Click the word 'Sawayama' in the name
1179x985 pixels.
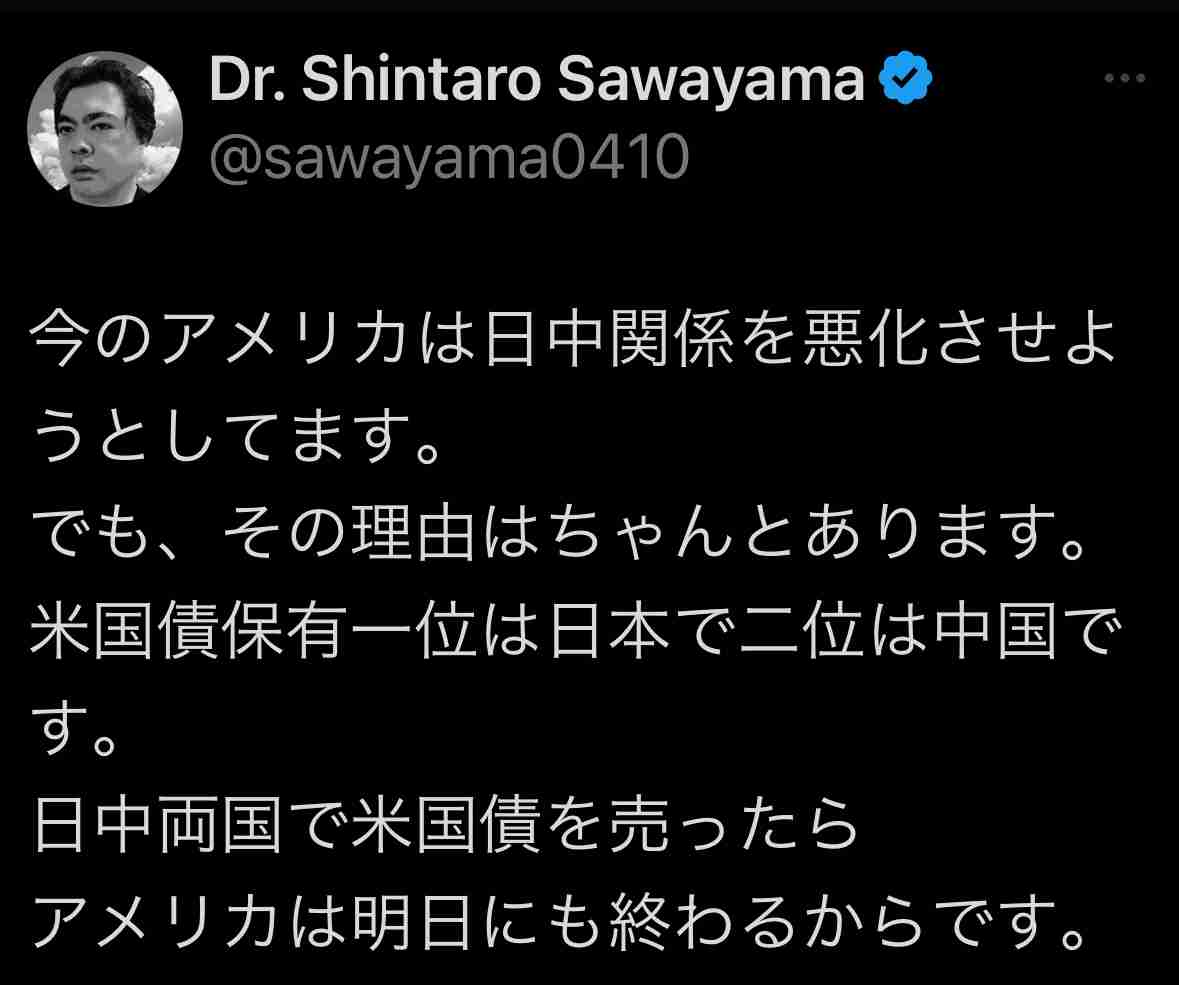(711, 80)
